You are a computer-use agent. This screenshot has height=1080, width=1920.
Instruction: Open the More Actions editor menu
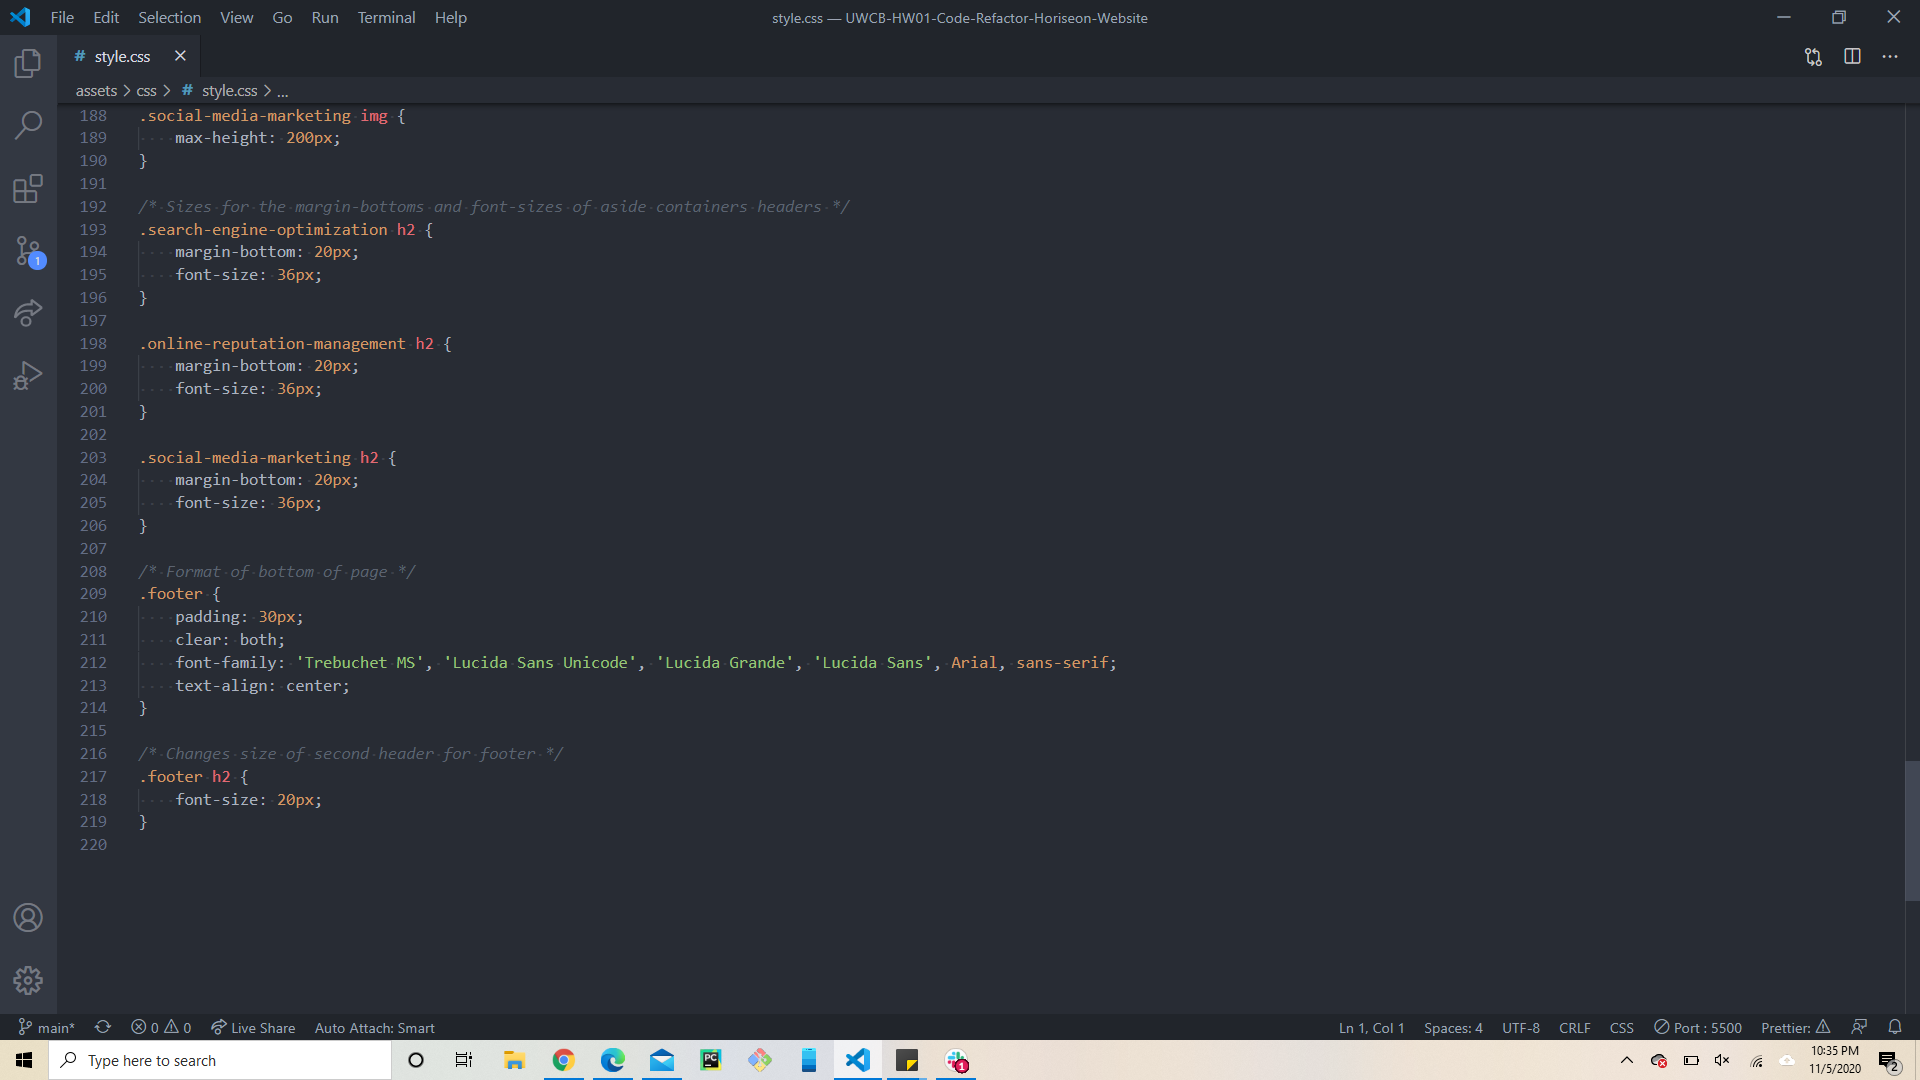point(1892,56)
